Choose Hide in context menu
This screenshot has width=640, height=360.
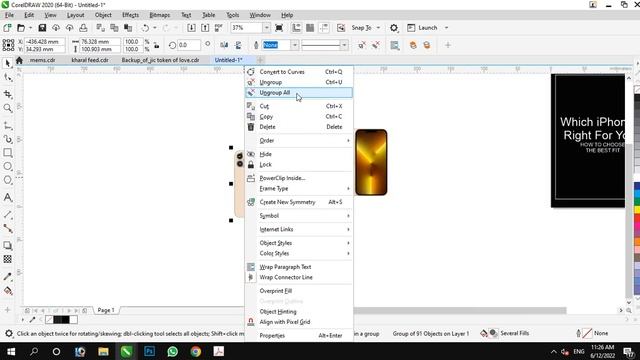pos(299,154)
